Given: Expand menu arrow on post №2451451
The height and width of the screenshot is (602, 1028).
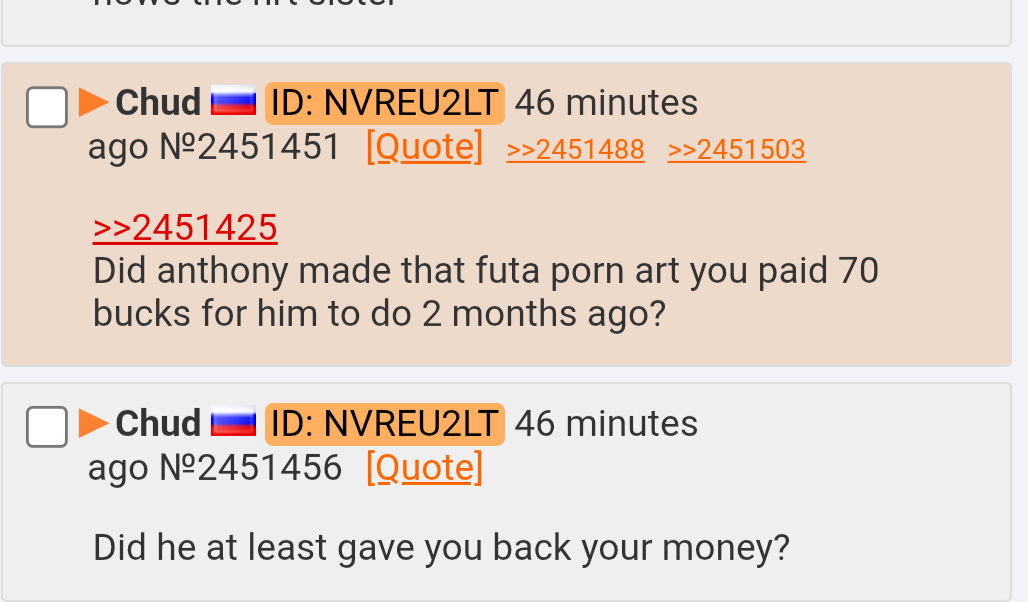Looking at the screenshot, I should click(93, 102).
